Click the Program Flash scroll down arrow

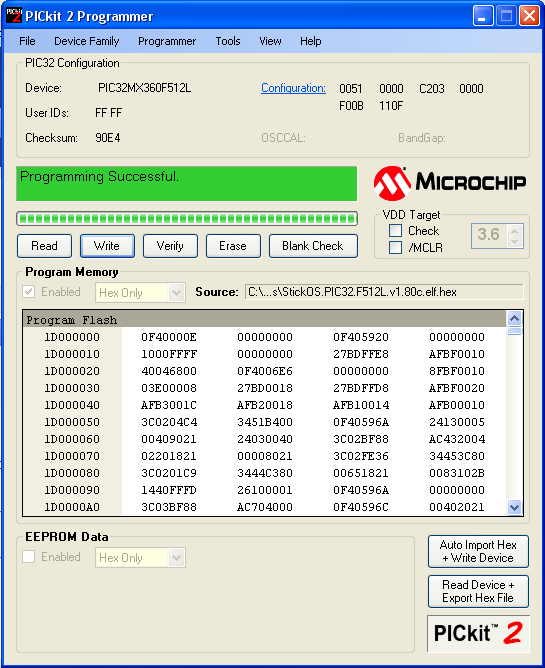(514, 507)
